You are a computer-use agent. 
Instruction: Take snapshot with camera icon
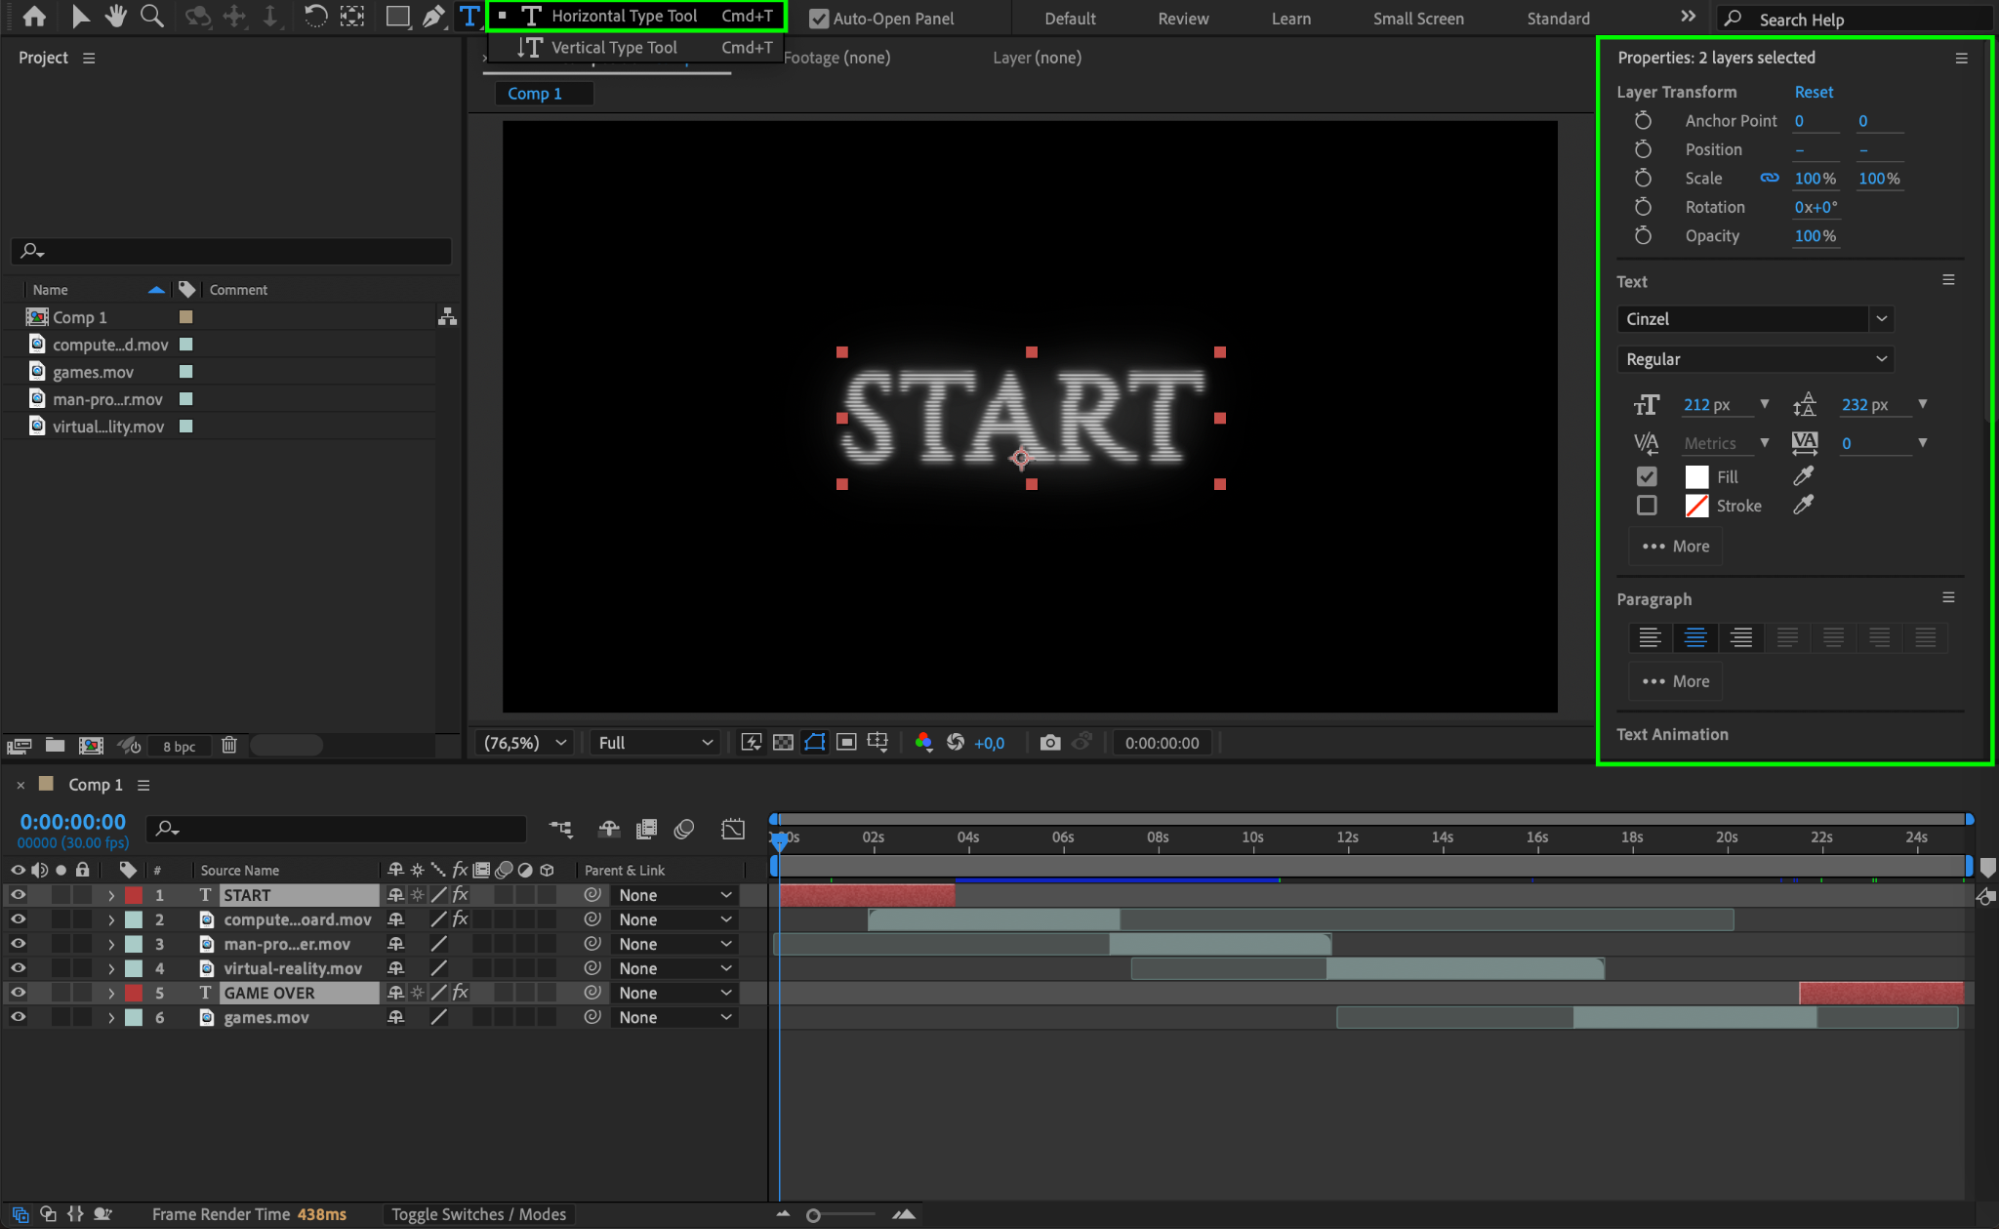(x=1049, y=742)
